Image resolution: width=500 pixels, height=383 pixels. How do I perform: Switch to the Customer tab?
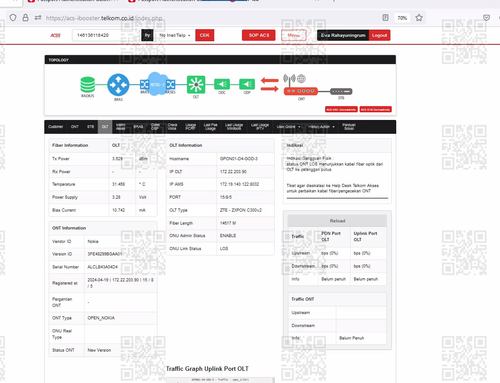55,127
